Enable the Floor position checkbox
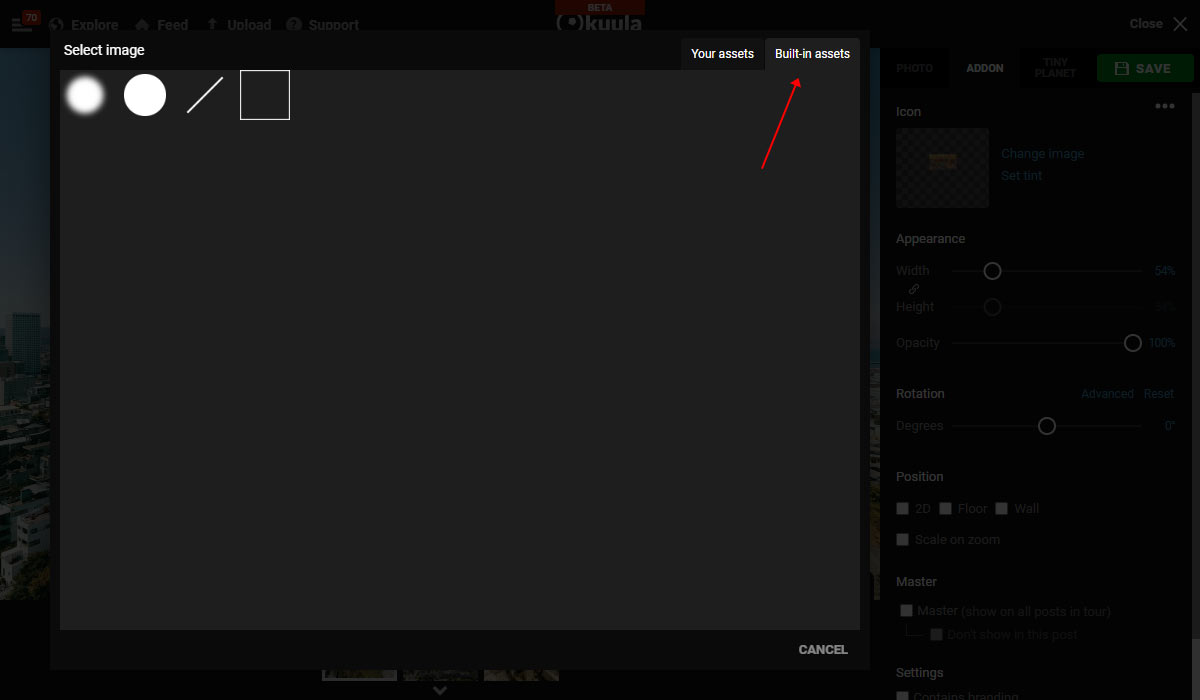 point(945,509)
